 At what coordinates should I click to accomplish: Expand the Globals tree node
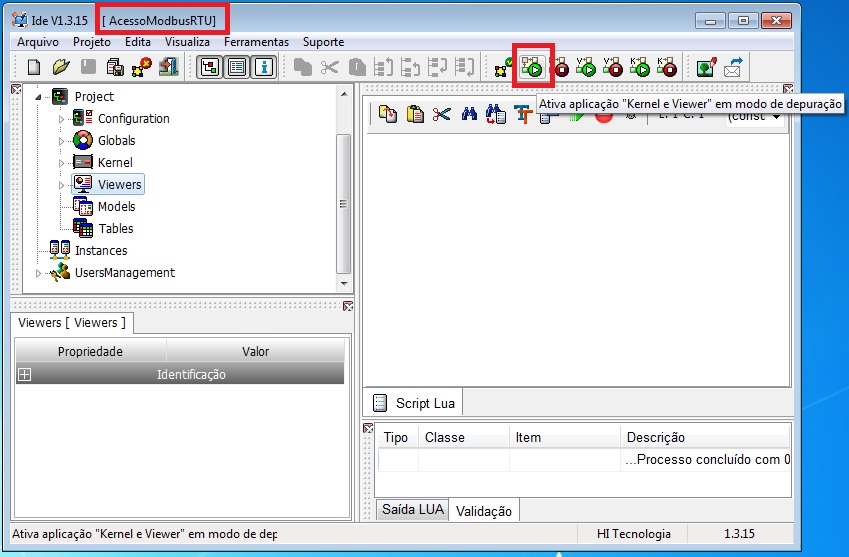(61, 141)
